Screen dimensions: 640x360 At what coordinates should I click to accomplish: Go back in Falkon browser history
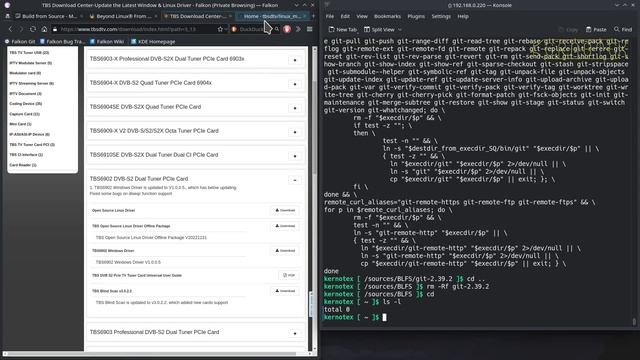click(x=11, y=29)
